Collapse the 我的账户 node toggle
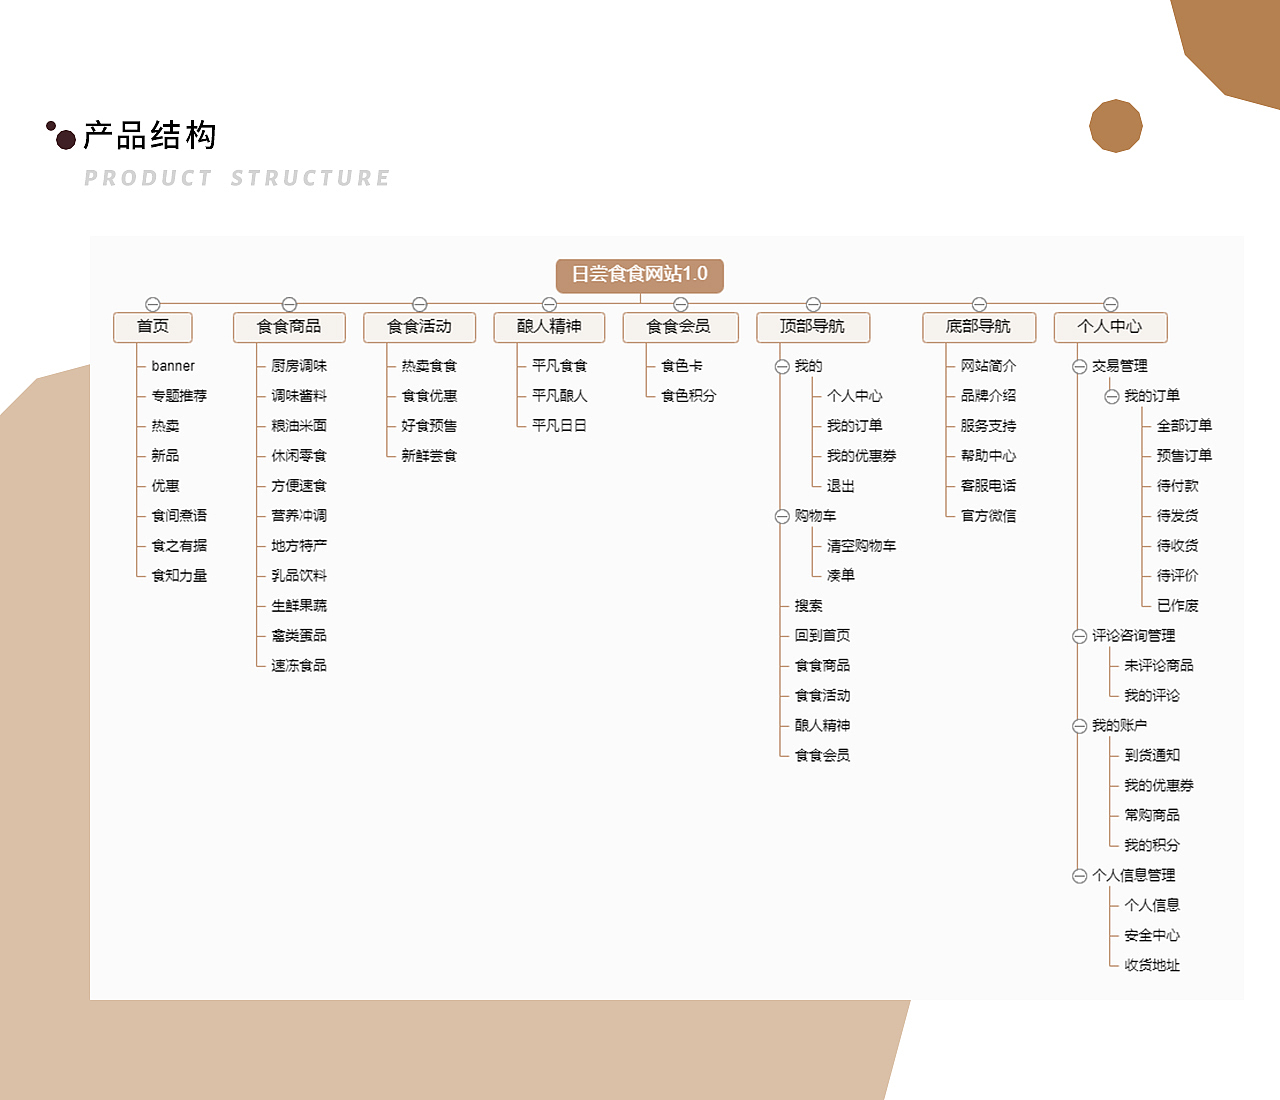The height and width of the screenshot is (1100, 1280). coord(1079,727)
